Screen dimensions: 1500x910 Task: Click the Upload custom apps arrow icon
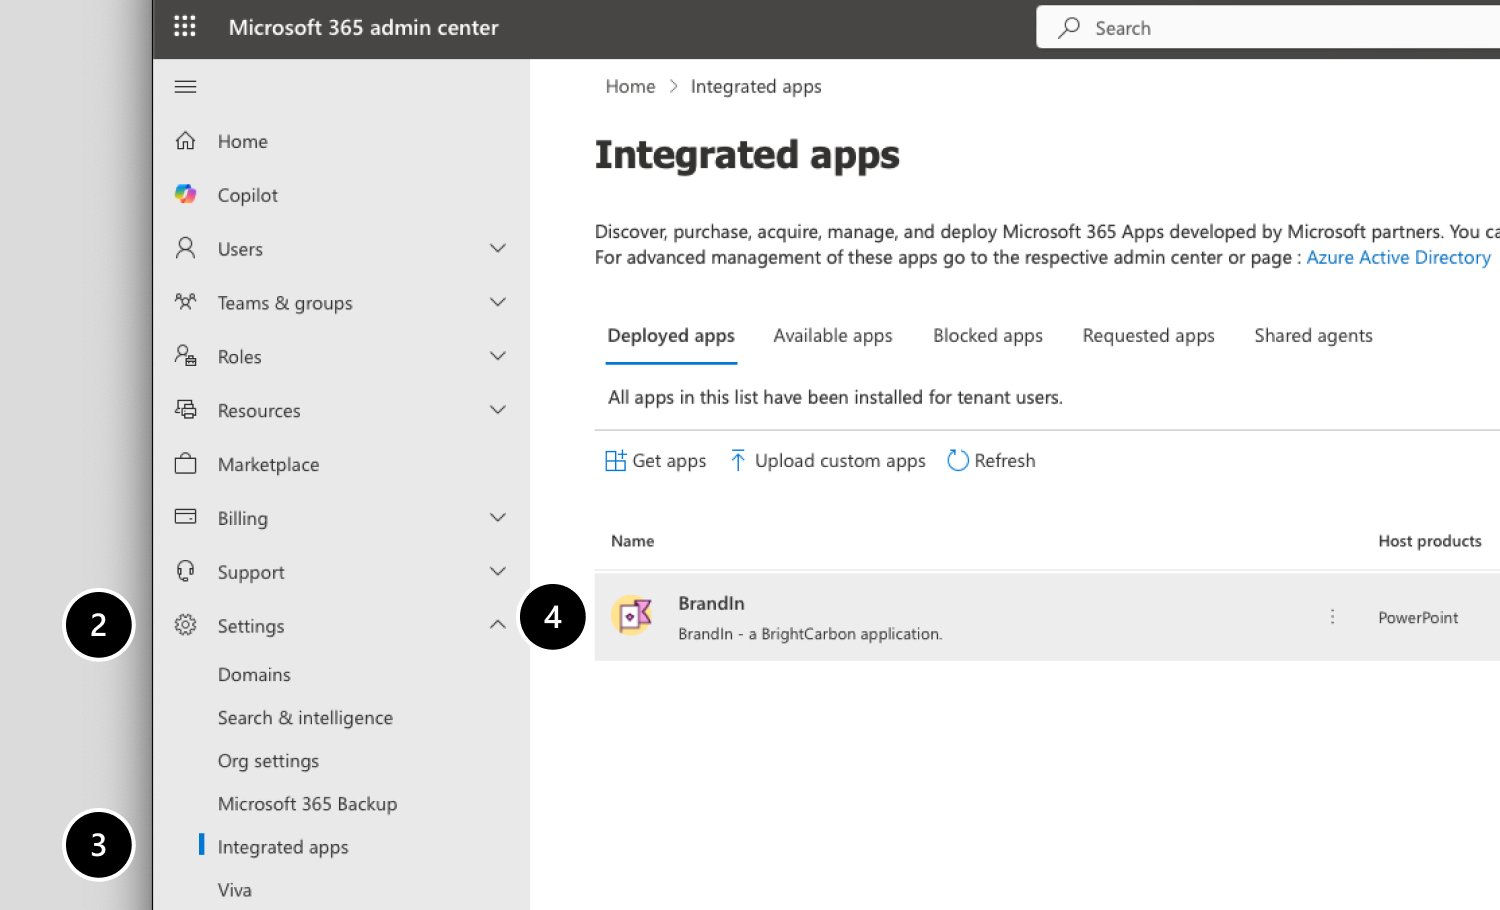738,461
